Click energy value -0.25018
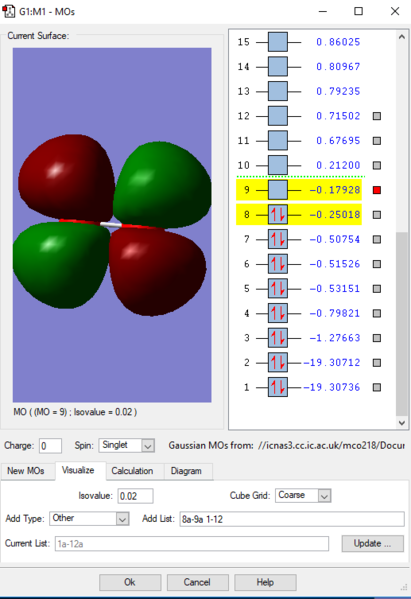 coord(335,215)
